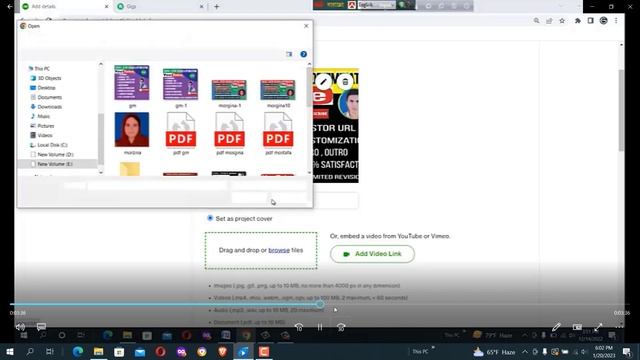The image size is (640, 360).
Task: Open Windows Start menu on taskbar
Action: pyautogui.click(x=10, y=351)
